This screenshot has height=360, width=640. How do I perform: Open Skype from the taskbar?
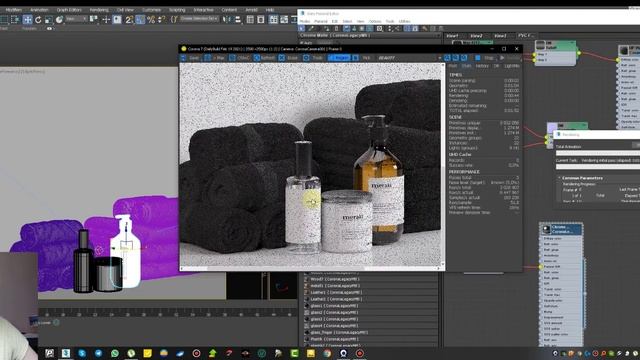click(x=82, y=353)
